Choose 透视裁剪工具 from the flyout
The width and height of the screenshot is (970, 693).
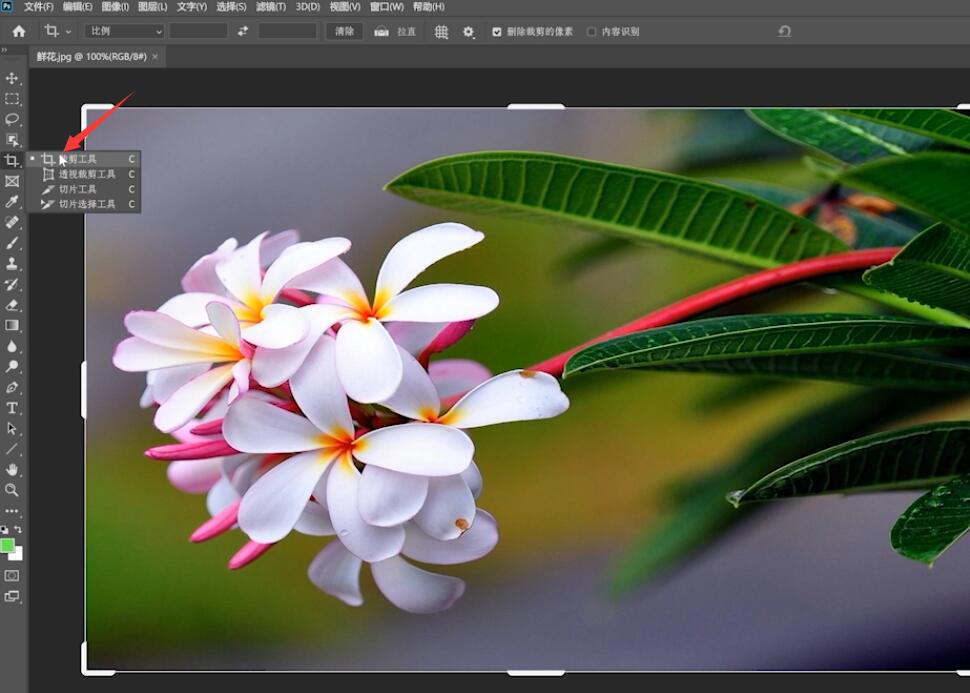(84, 174)
